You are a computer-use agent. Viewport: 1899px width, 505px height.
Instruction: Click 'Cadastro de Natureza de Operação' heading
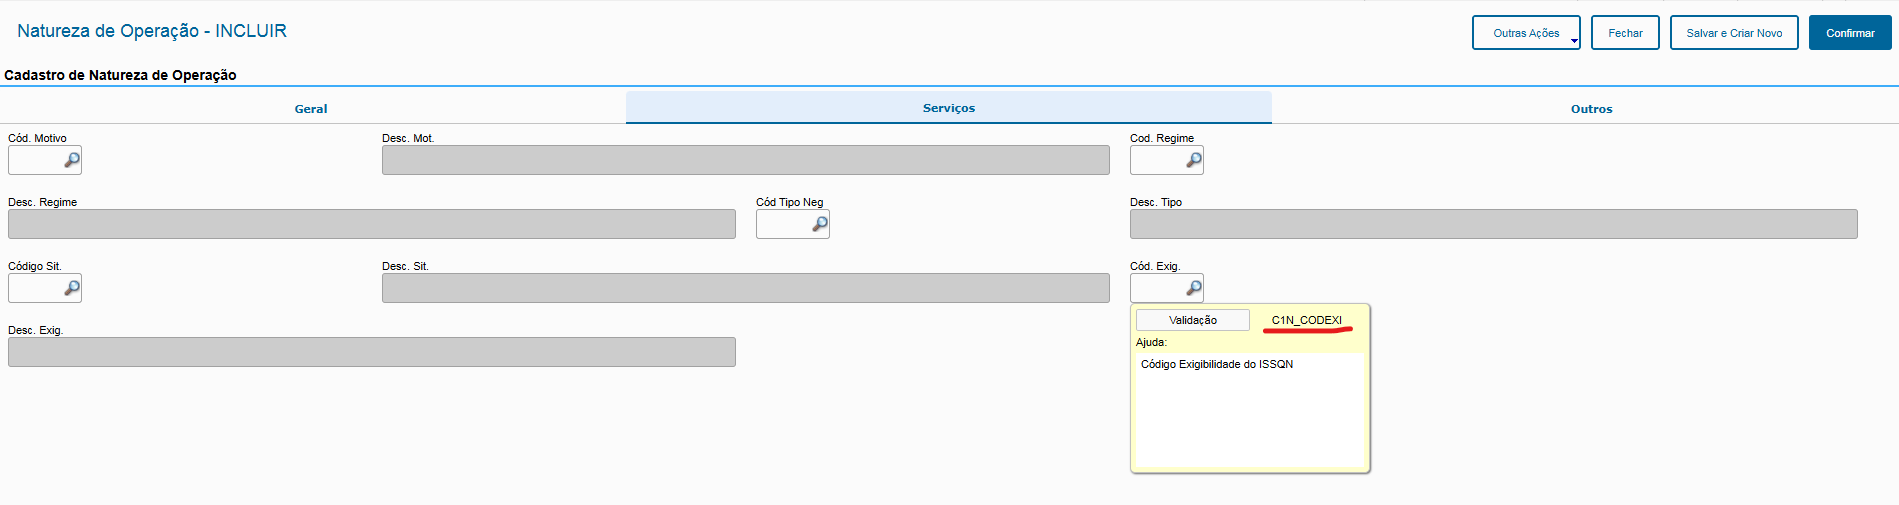click(120, 75)
